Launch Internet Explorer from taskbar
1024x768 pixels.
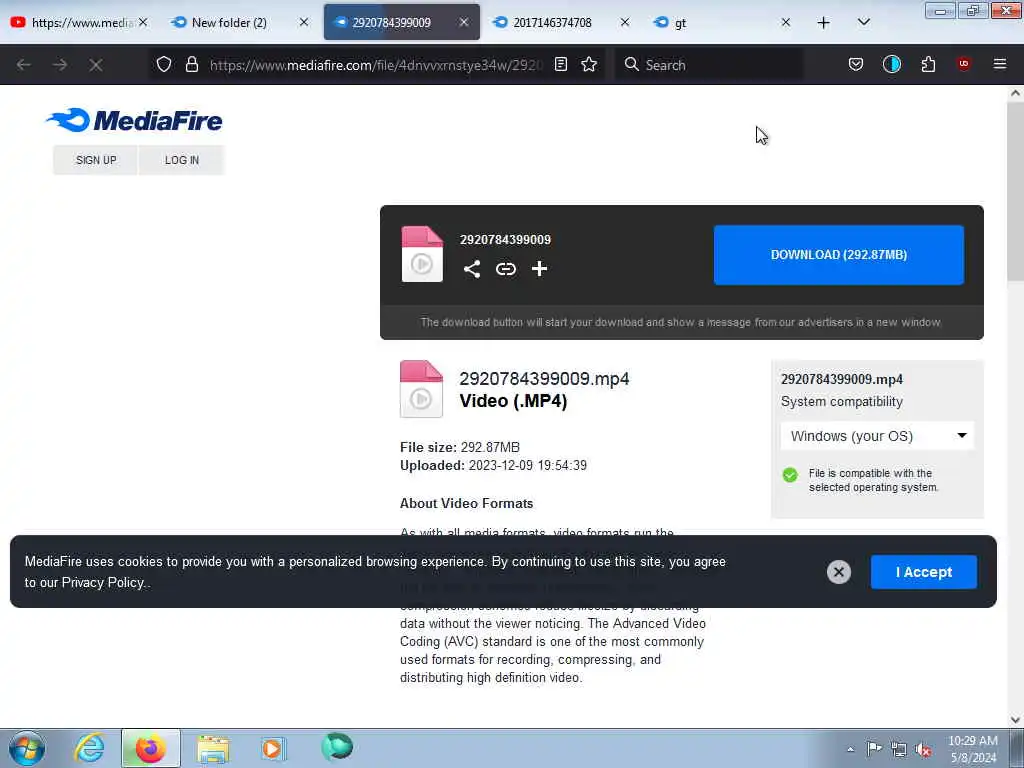tap(89, 748)
